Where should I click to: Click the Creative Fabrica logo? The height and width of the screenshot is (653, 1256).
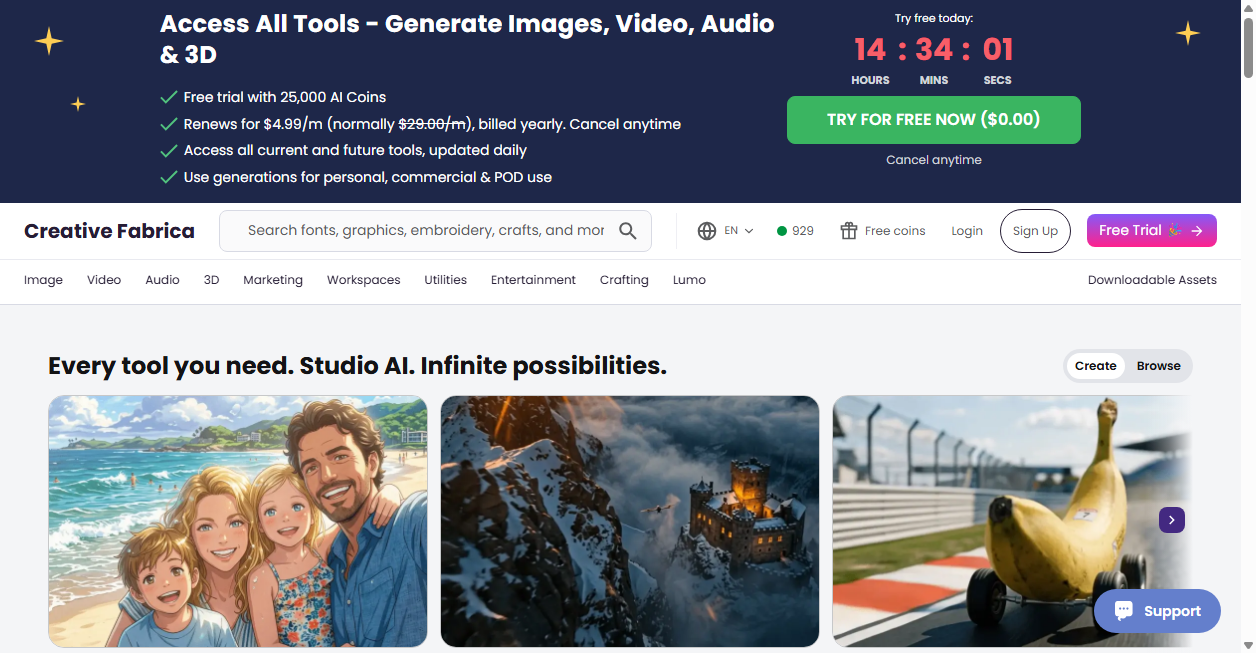click(x=109, y=231)
